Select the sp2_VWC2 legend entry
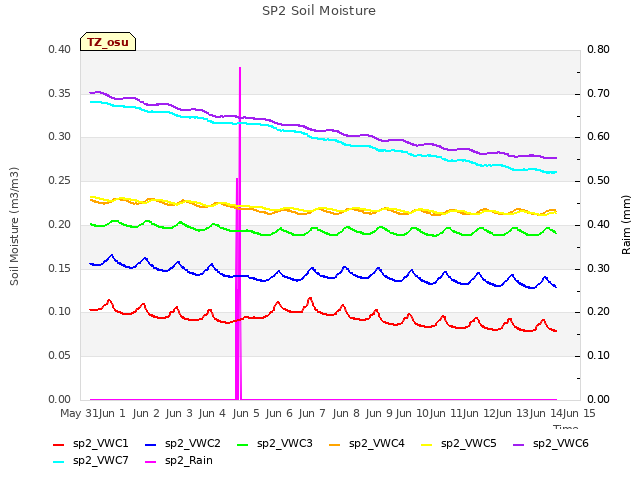This screenshot has width=640, height=480. pos(182,444)
